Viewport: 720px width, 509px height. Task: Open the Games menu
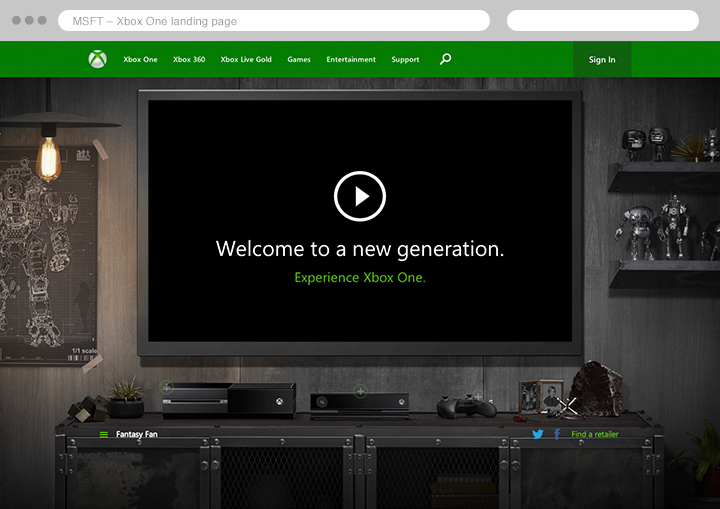[x=299, y=59]
